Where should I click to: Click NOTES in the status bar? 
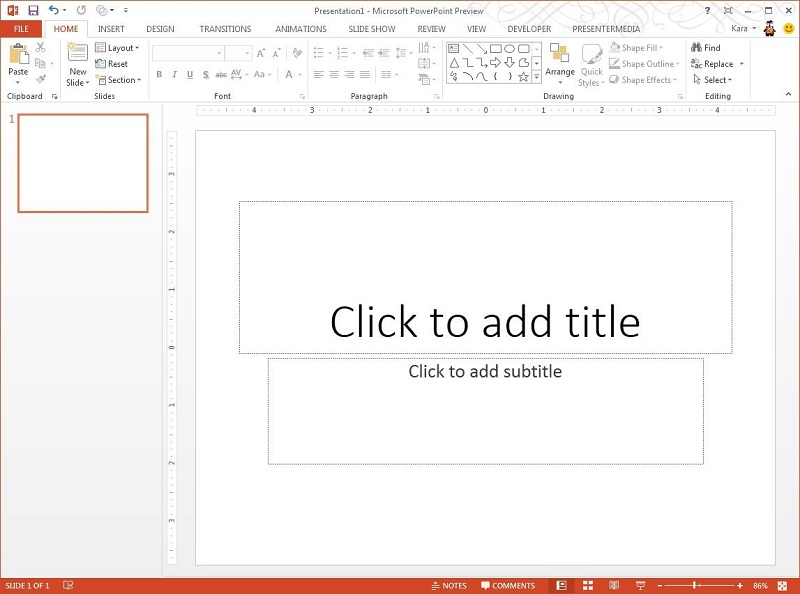click(x=449, y=585)
